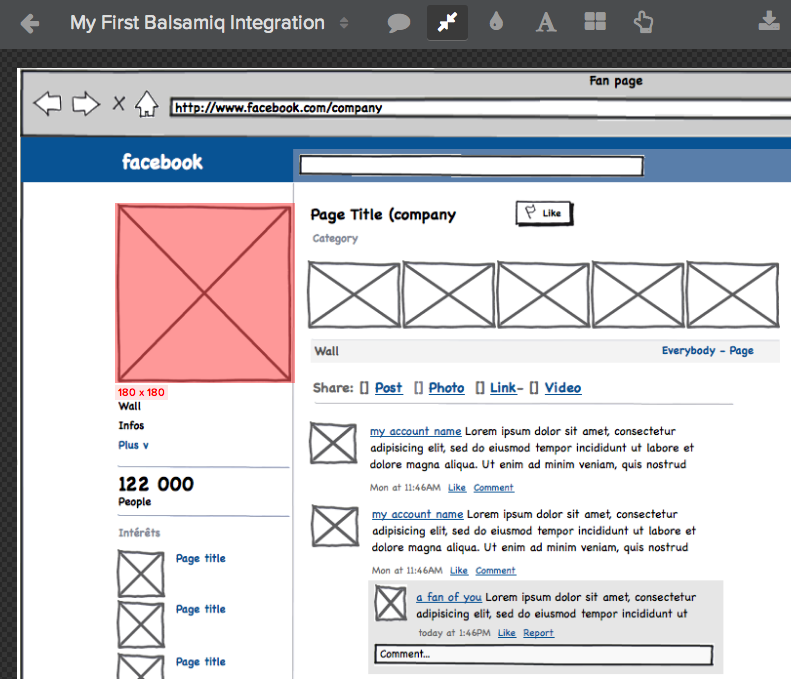
Task: Select the third photo strip placeholder
Action: tap(543, 295)
